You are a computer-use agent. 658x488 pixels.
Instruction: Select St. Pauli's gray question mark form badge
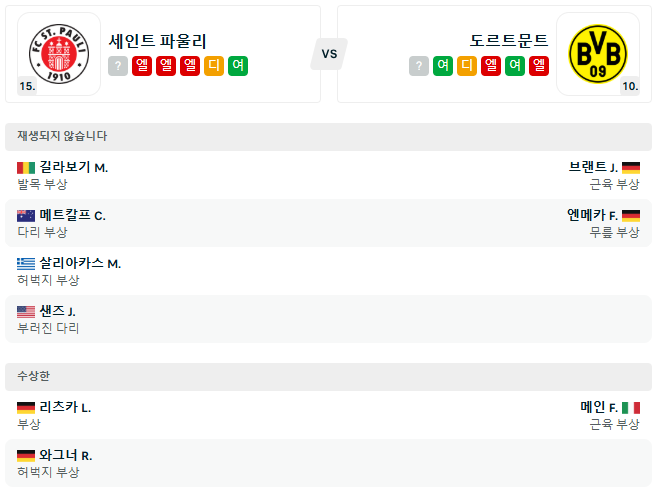coord(118,66)
